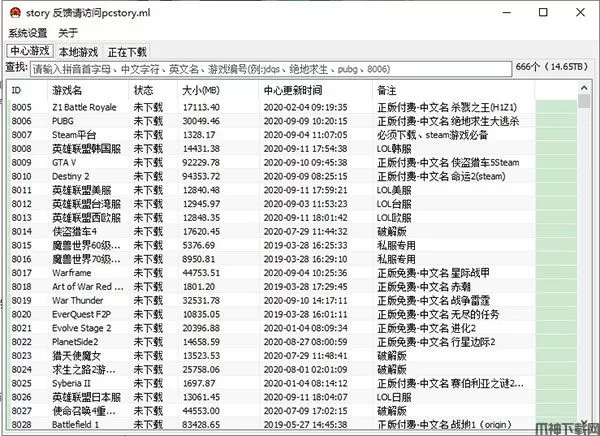Viewport: 600px width, 436px height.
Task: Click update time 2020-09-11 17:54:38
Action: [x=305, y=149]
